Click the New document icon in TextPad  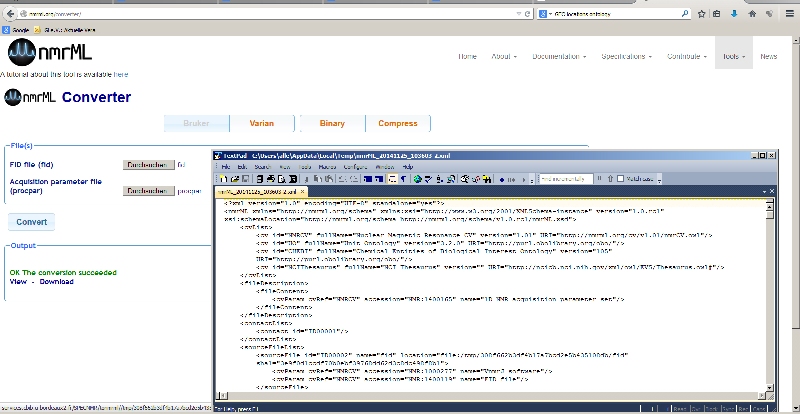(x=223, y=179)
